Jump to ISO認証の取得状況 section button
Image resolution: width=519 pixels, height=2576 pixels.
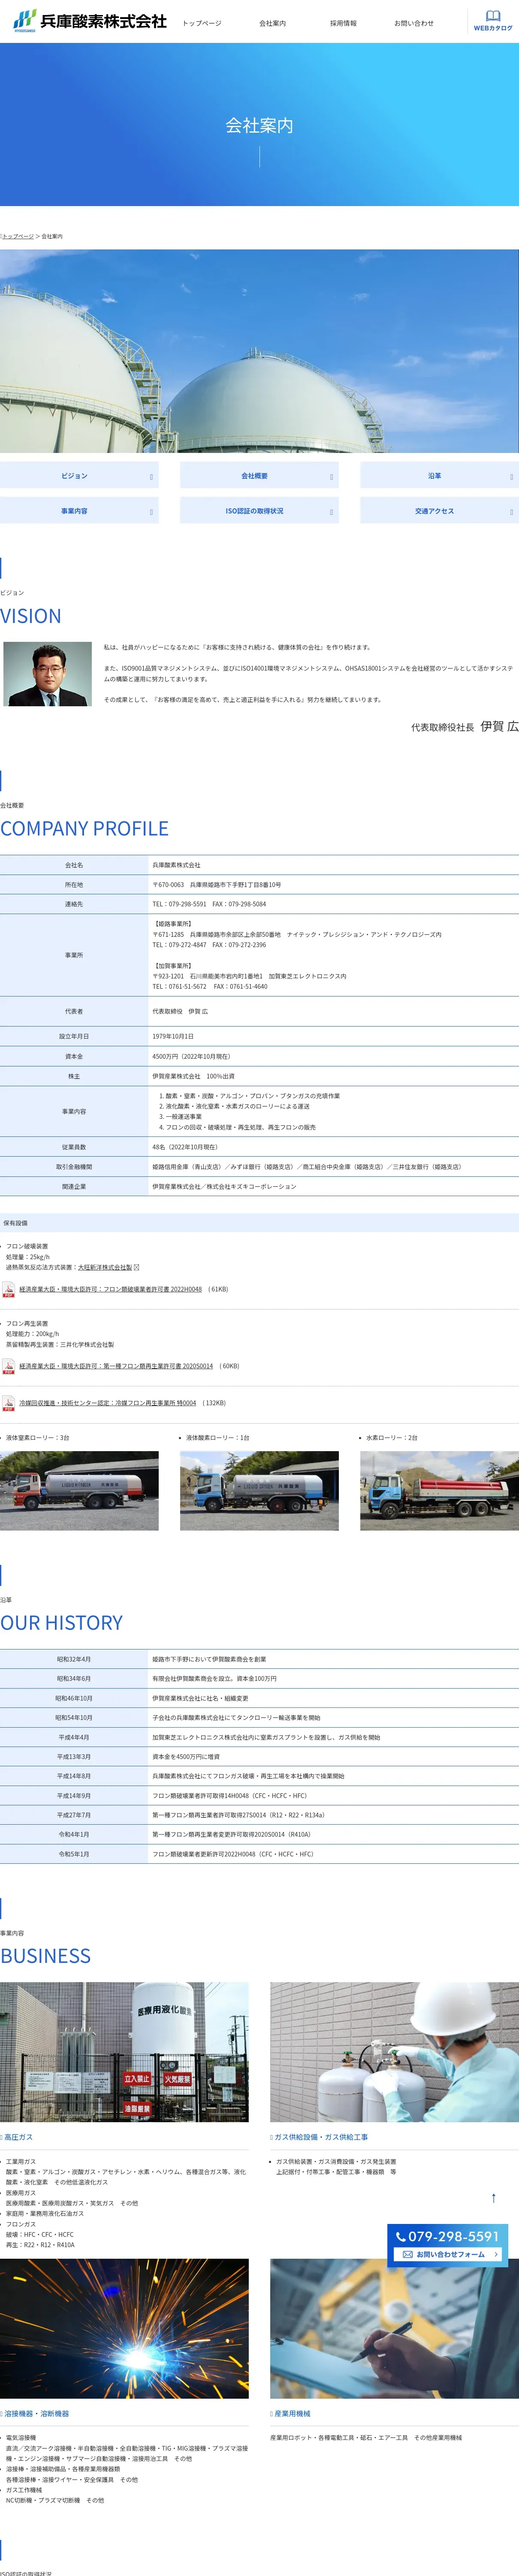(259, 511)
